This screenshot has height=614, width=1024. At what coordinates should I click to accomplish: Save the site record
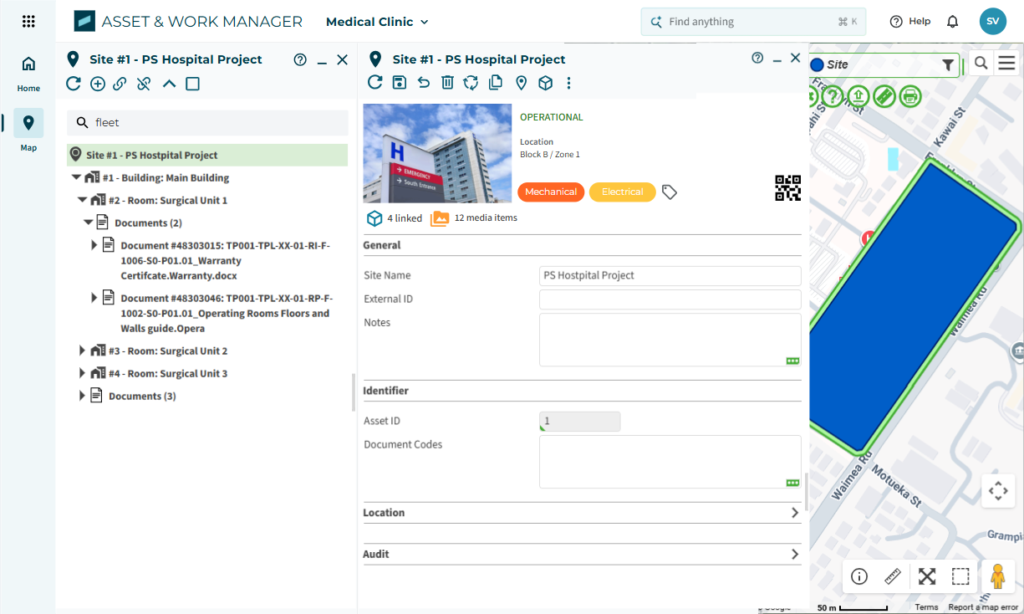(x=399, y=82)
